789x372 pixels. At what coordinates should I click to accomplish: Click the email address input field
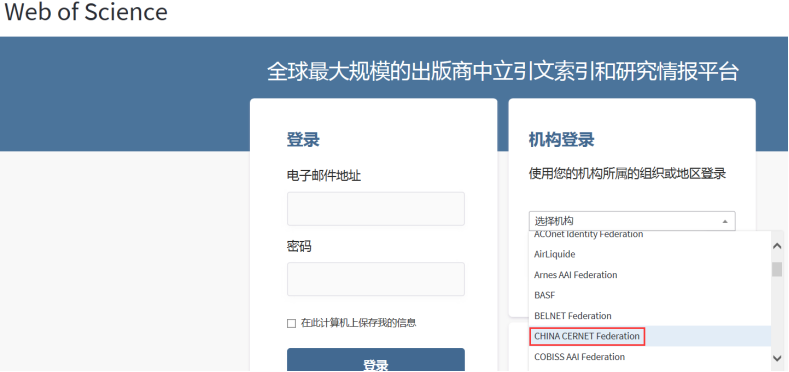tap(375, 208)
